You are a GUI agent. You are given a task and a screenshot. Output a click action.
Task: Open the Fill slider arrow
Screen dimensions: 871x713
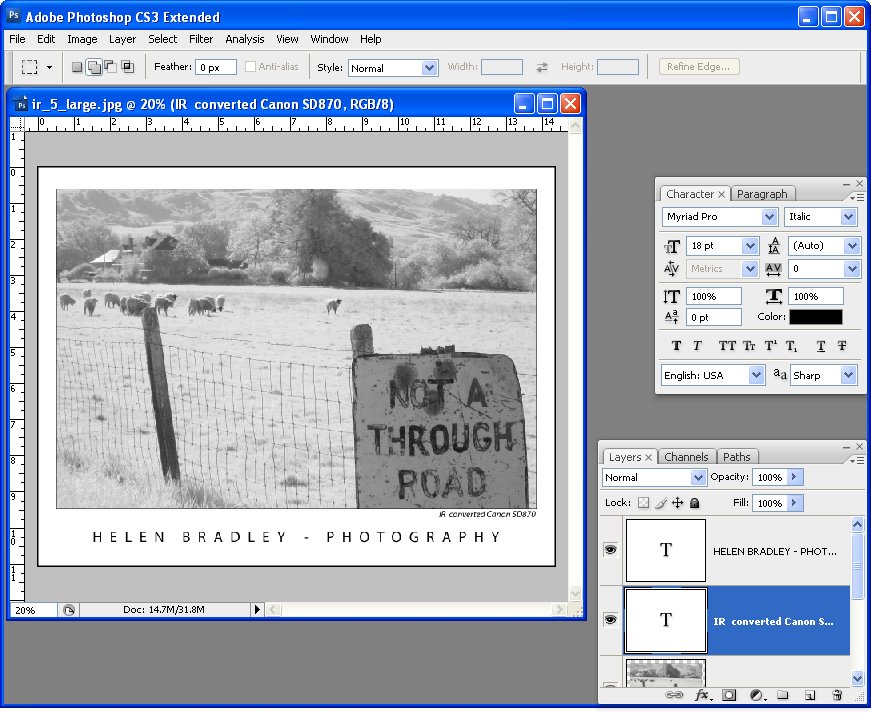(795, 503)
